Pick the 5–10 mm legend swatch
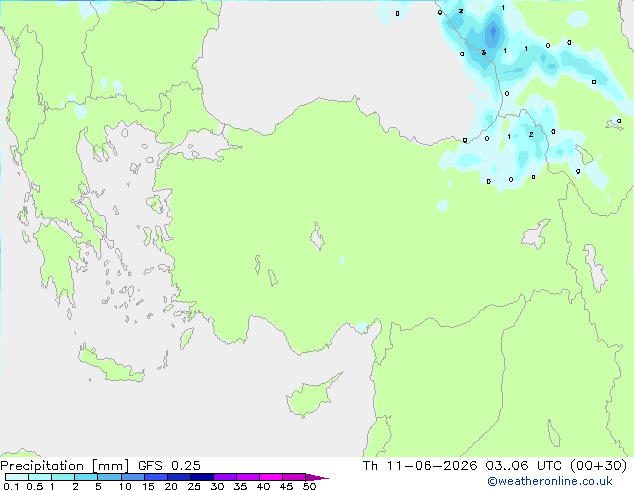This screenshot has width=634, height=490. point(109,477)
